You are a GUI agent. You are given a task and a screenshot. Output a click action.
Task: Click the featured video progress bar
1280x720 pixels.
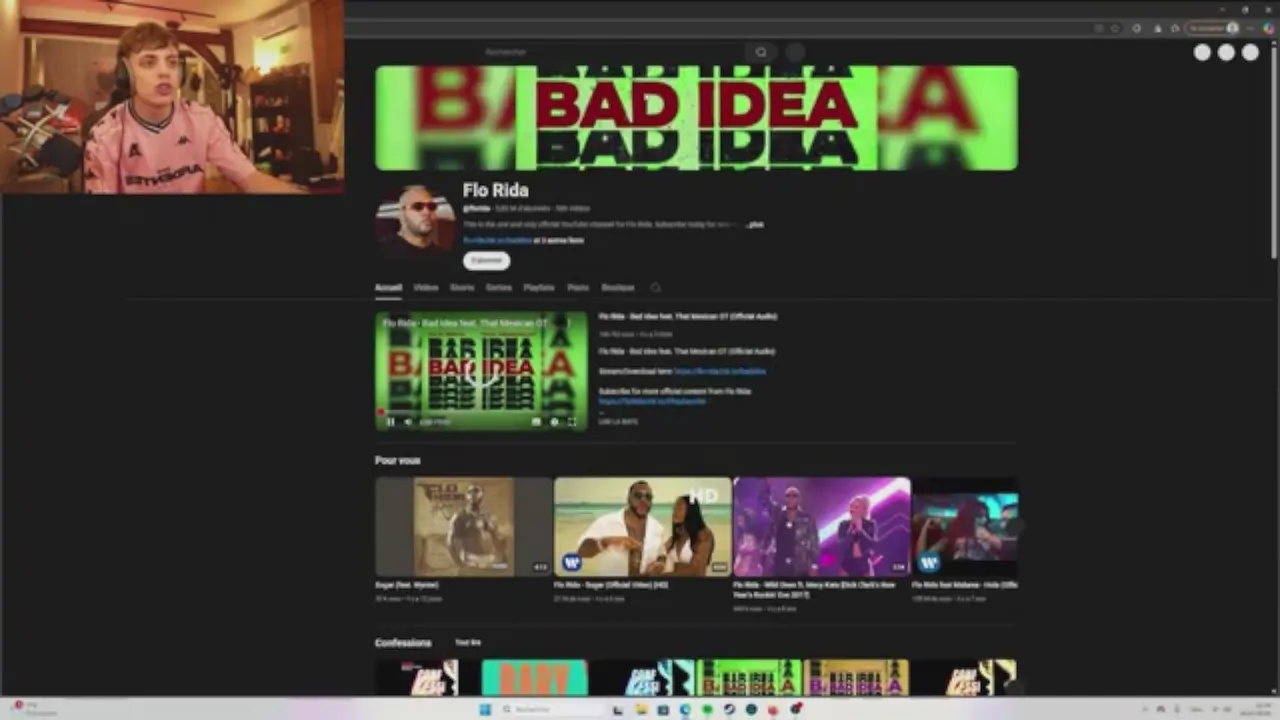482,412
